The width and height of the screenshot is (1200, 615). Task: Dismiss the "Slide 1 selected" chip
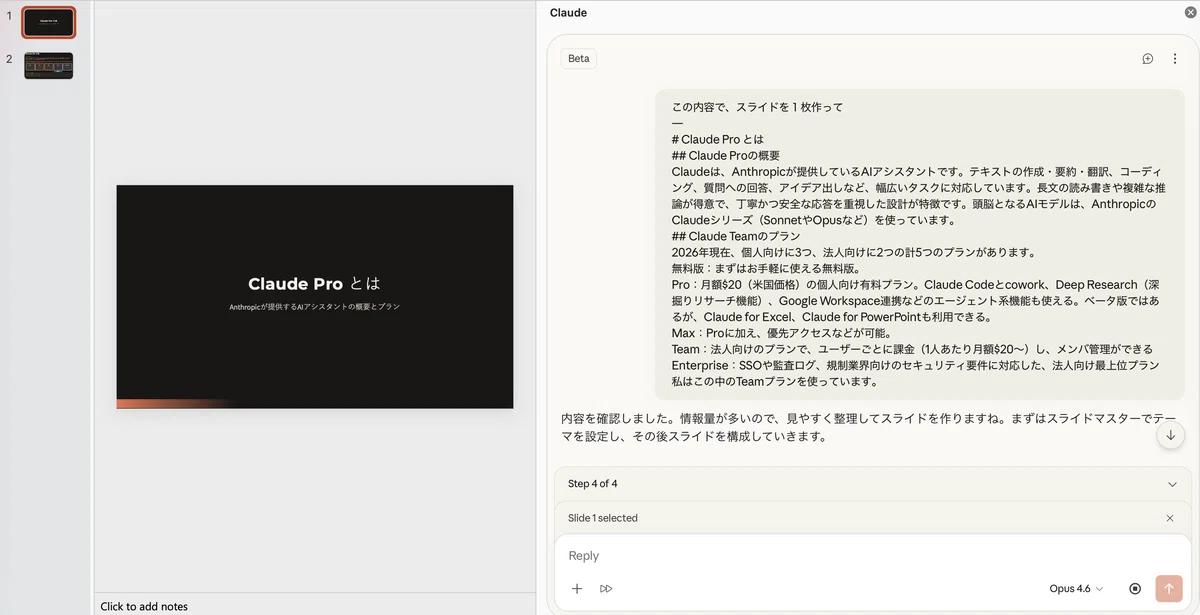click(1170, 518)
